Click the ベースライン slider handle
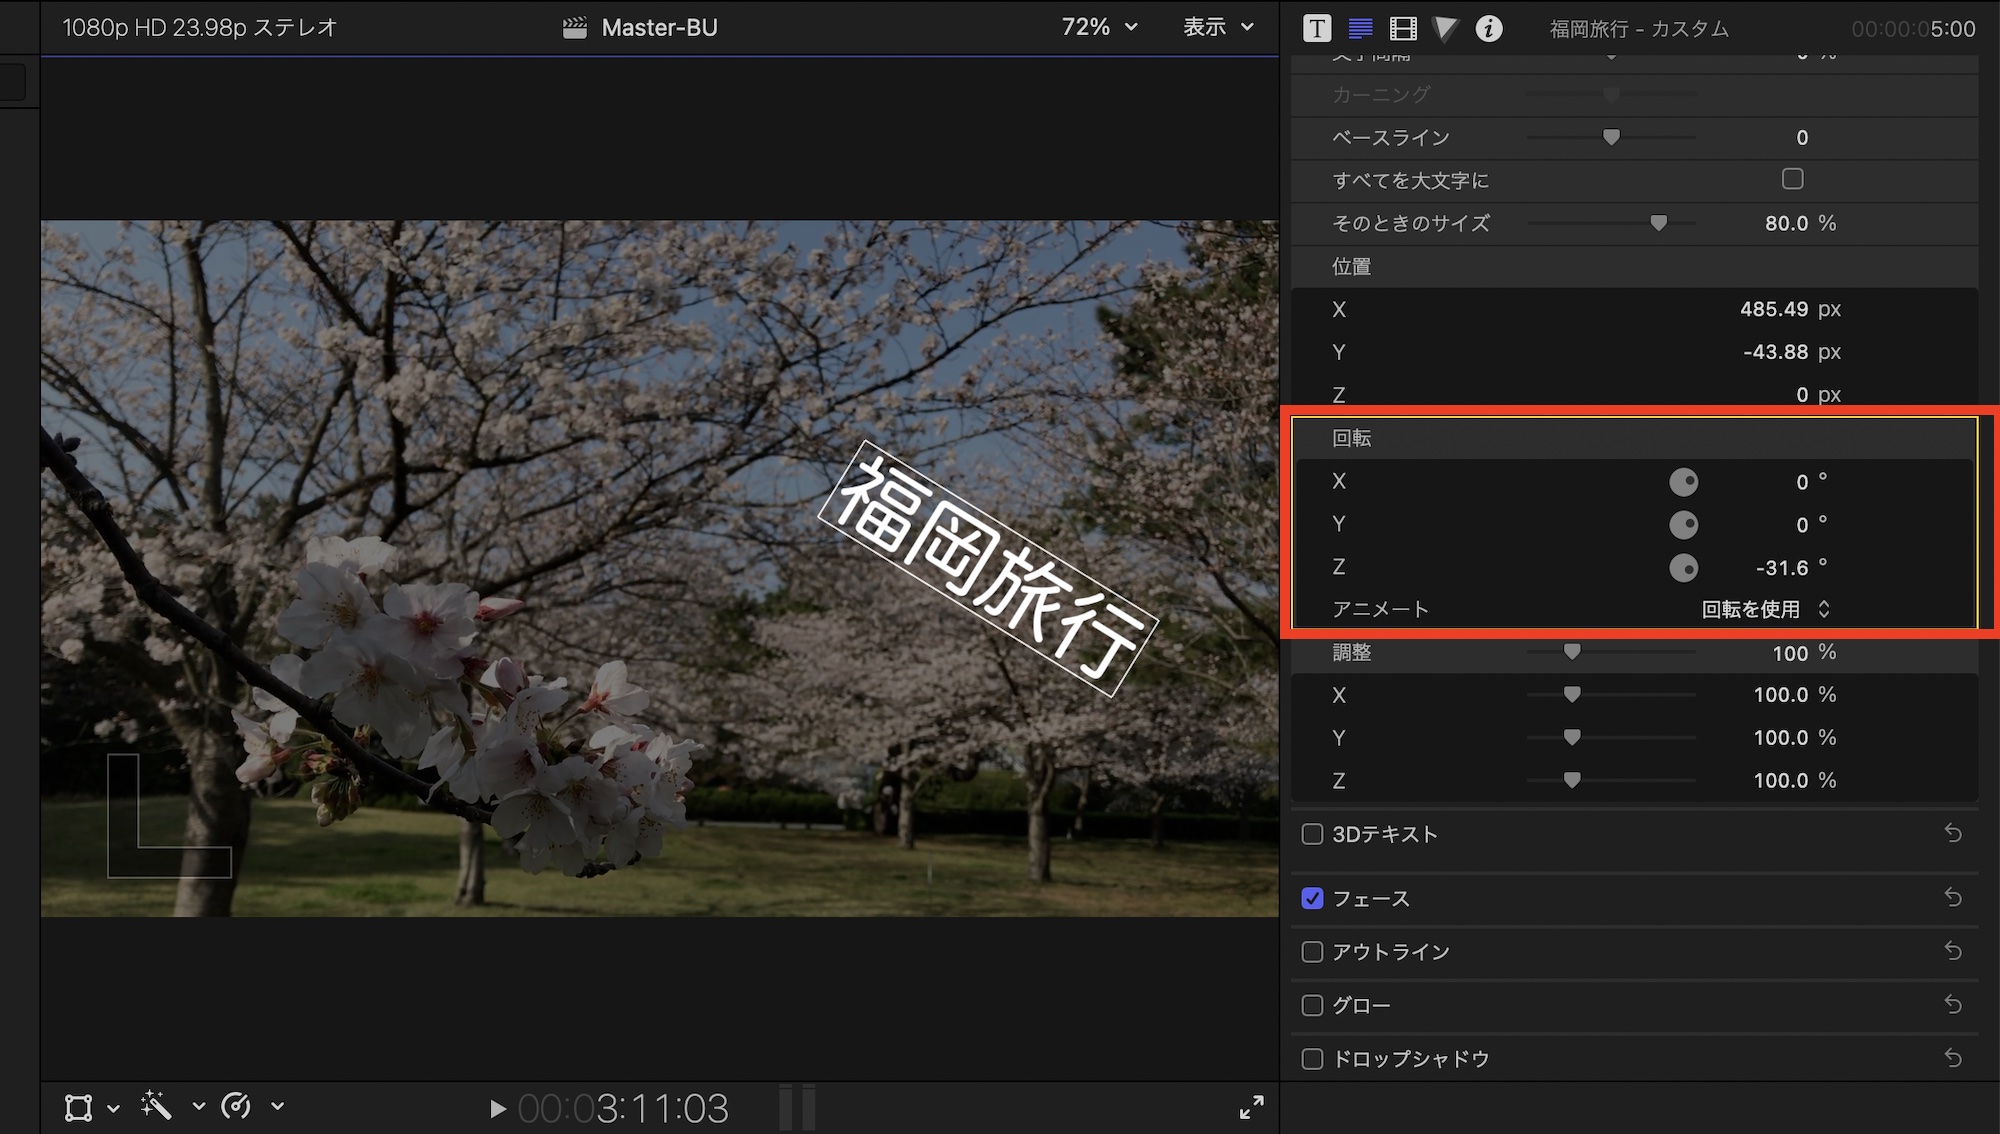This screenshot has height=1134, width=2000. click(1611, 137)
